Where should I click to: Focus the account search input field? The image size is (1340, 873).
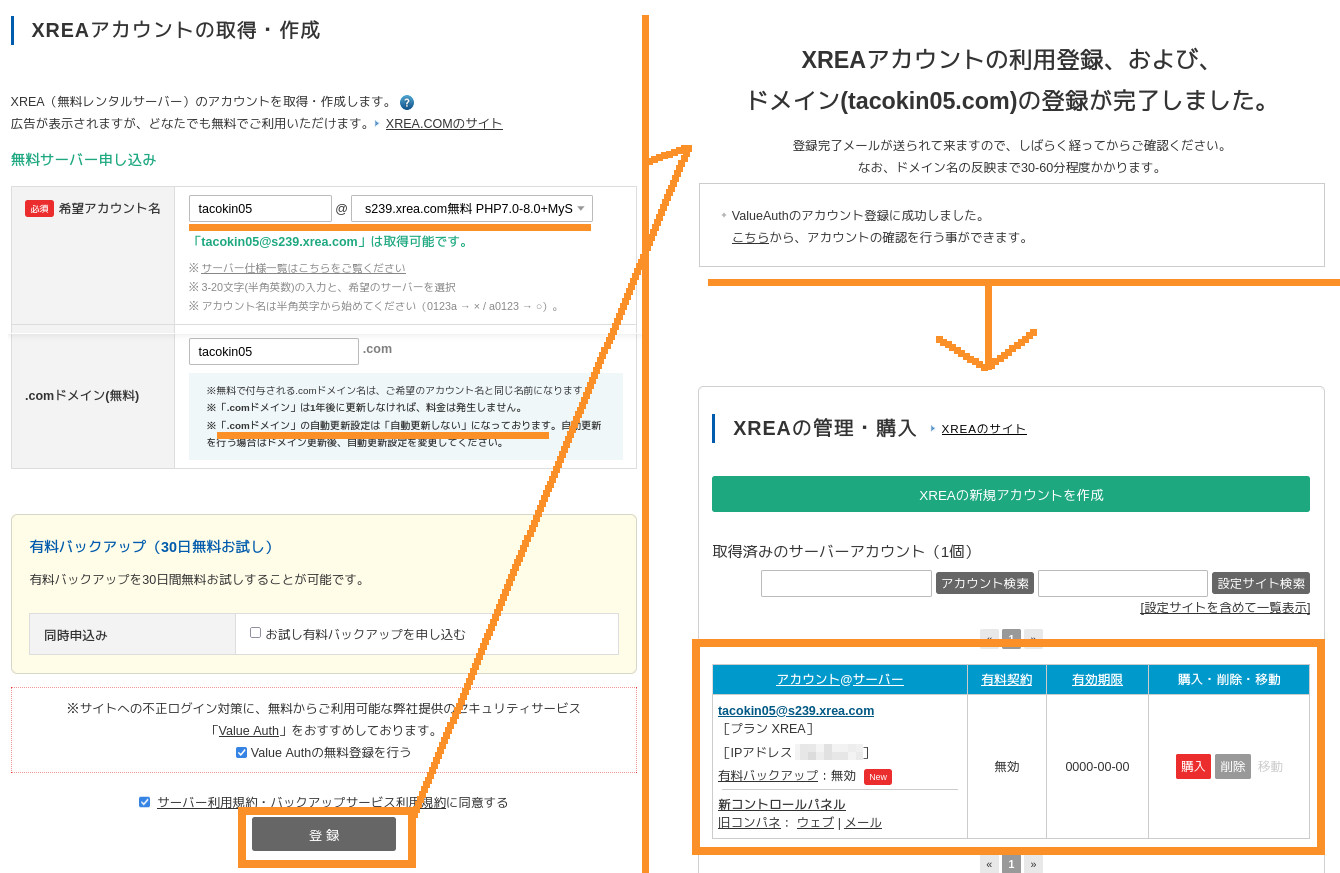pos(846,583)
